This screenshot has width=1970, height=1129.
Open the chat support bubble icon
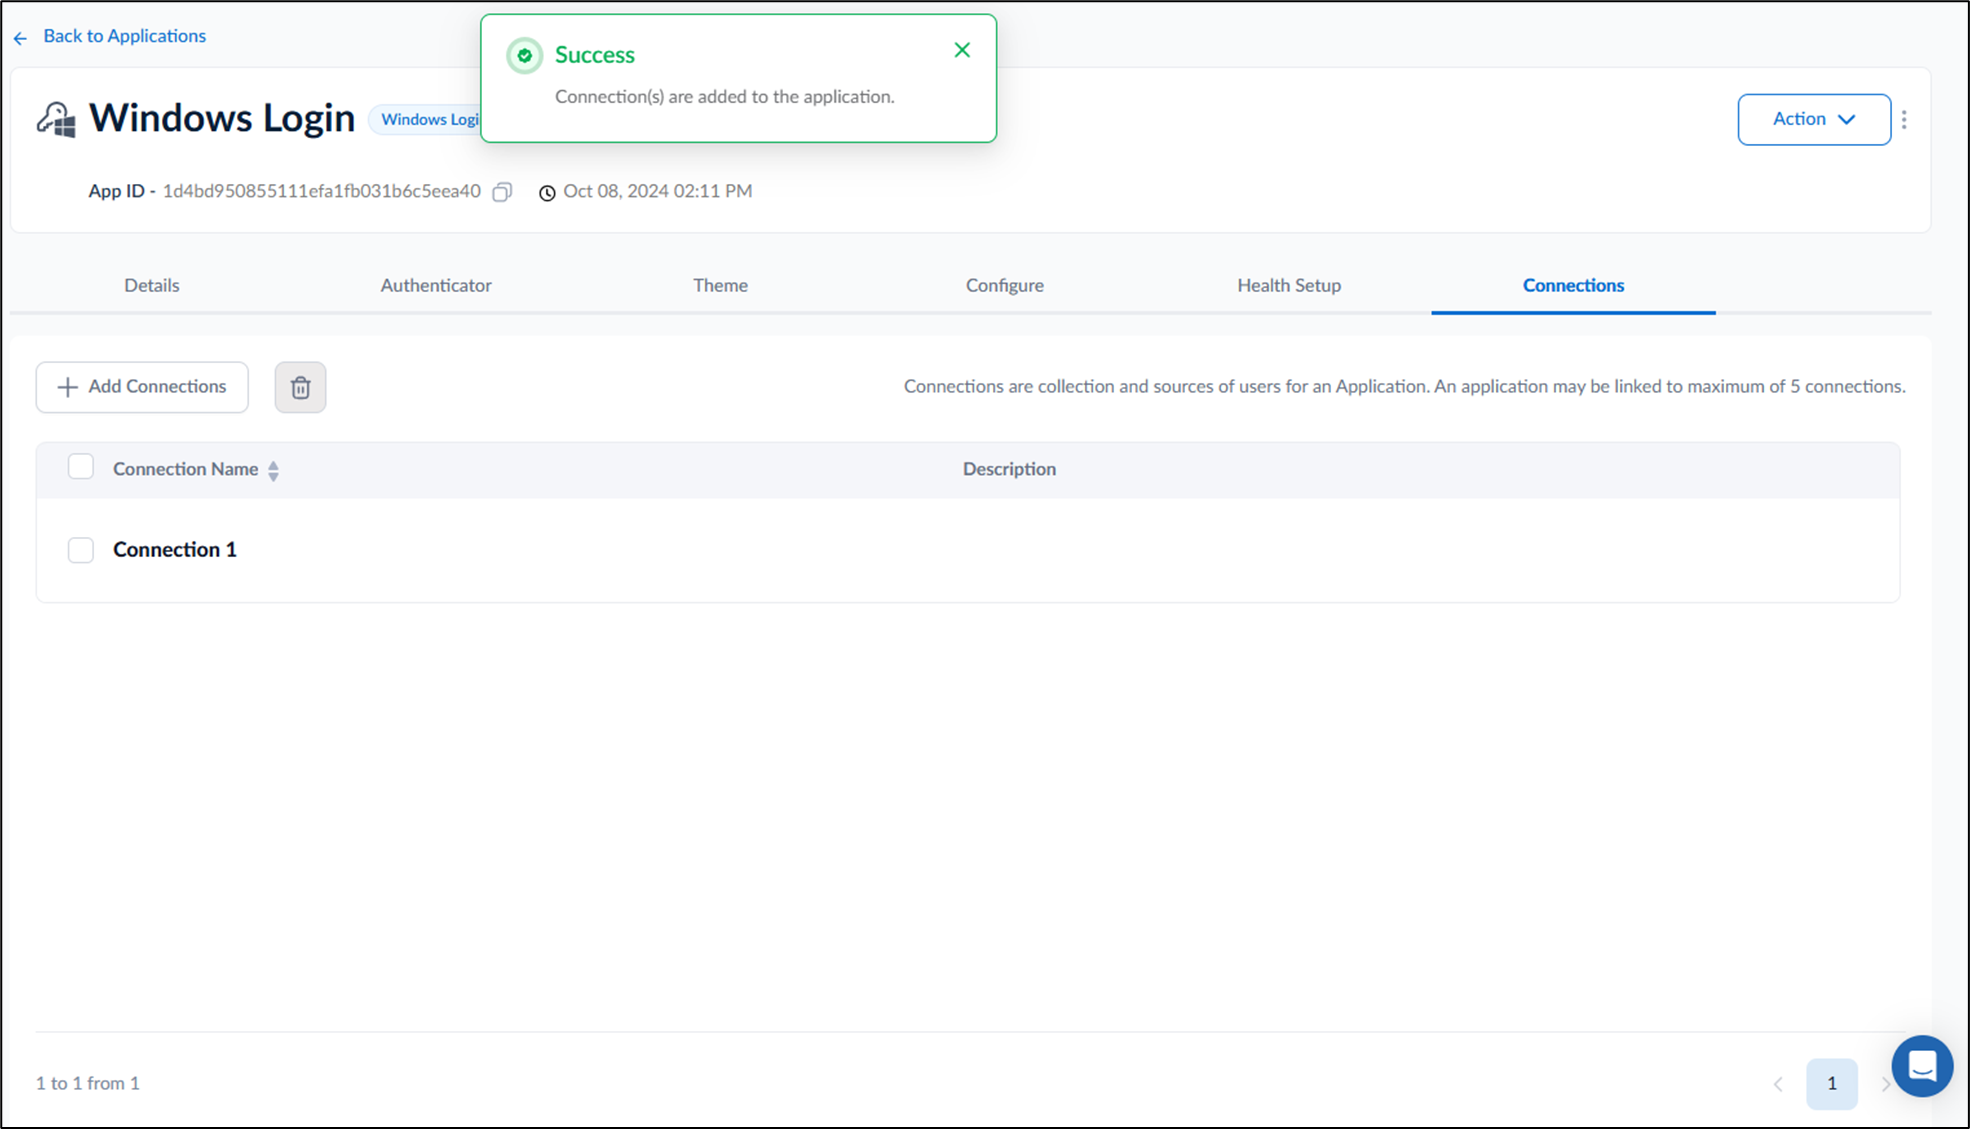tap(1921, 1066)
